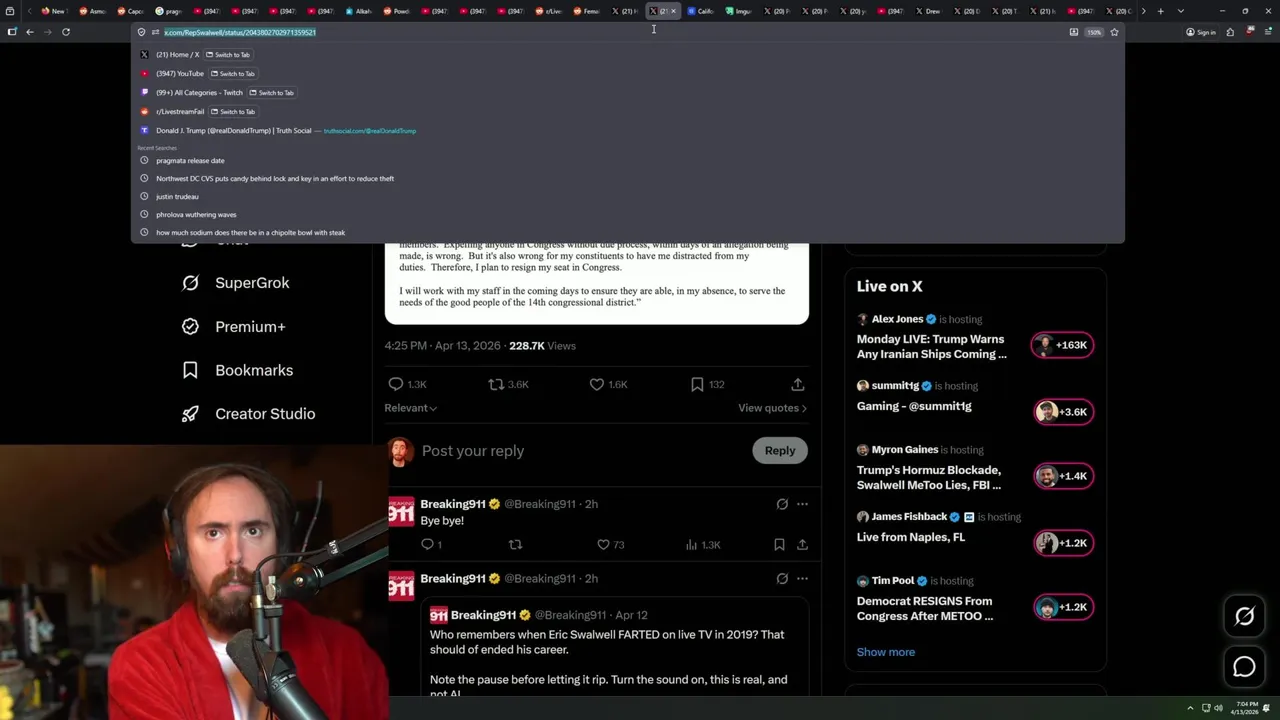This screenshot has height=720, width=1280.
Task: Switch to the Alkah browser tab
Action: pos(358,11)
